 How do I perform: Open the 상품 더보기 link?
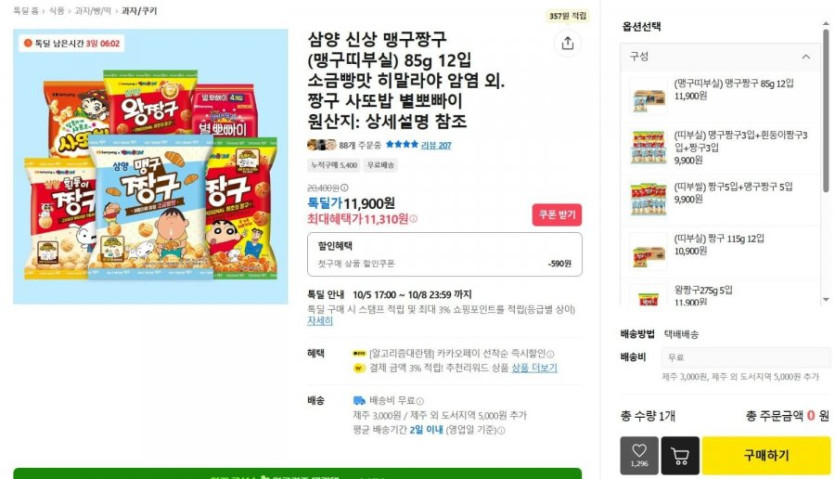coord(534,368)
